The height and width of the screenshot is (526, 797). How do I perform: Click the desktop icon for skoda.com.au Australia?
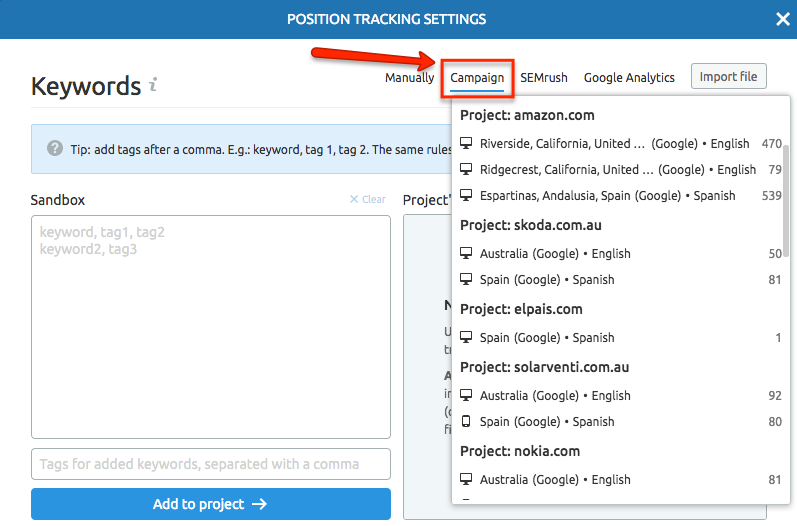[466, 253]
